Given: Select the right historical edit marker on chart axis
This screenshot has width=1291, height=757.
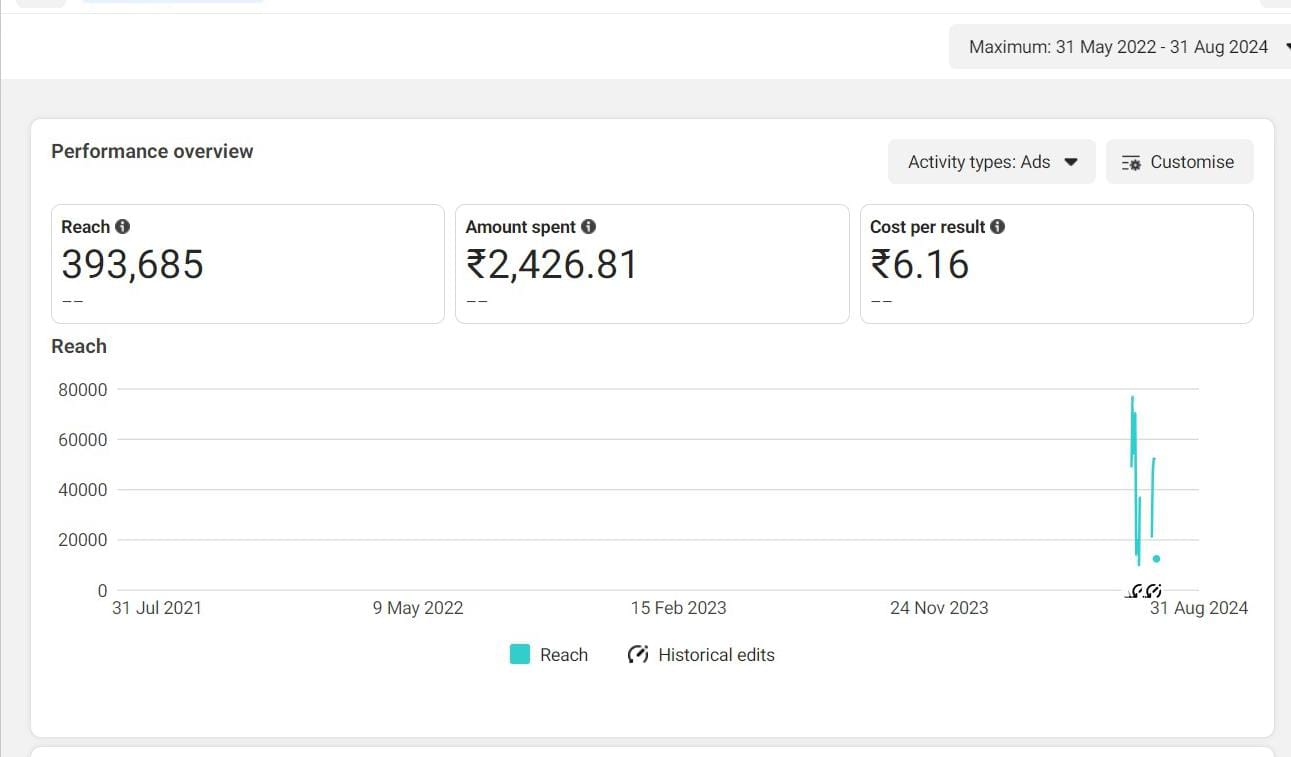Looking at the screenshot, I should tap(1154, 591).
